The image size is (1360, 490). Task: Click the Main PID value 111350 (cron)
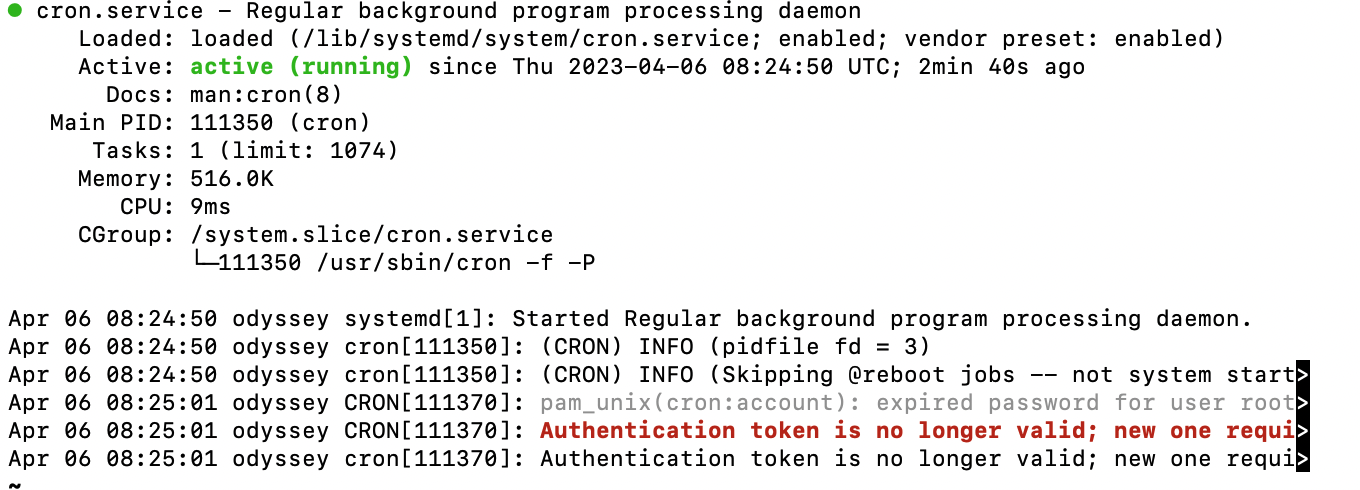tap(280, 123)
